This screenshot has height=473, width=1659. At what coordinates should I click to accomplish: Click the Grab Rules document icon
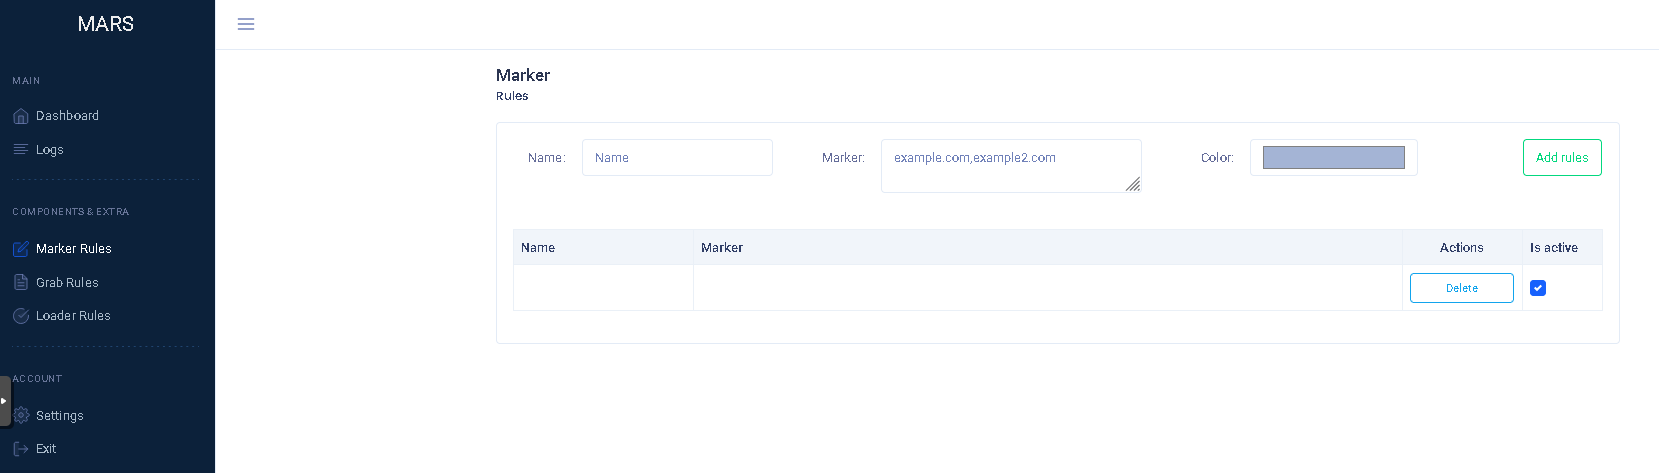[x=21, y=283]
